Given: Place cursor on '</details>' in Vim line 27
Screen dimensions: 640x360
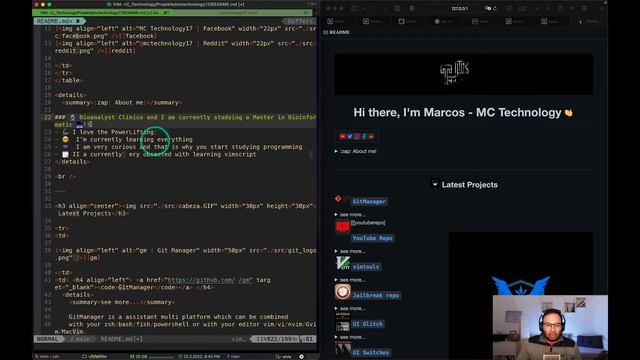Looking at the screenshot, I should pyautogui.click(x=72, y=162).
